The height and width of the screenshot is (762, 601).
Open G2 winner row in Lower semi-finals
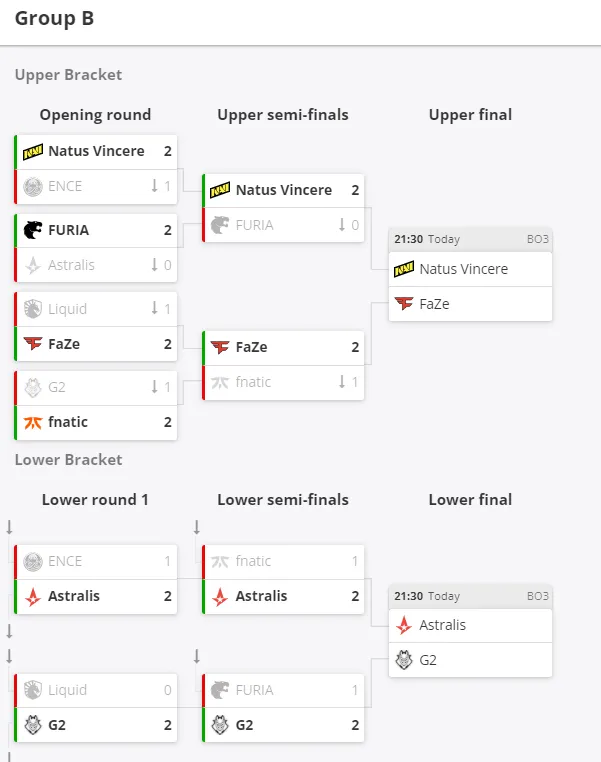tap(283, 725)
